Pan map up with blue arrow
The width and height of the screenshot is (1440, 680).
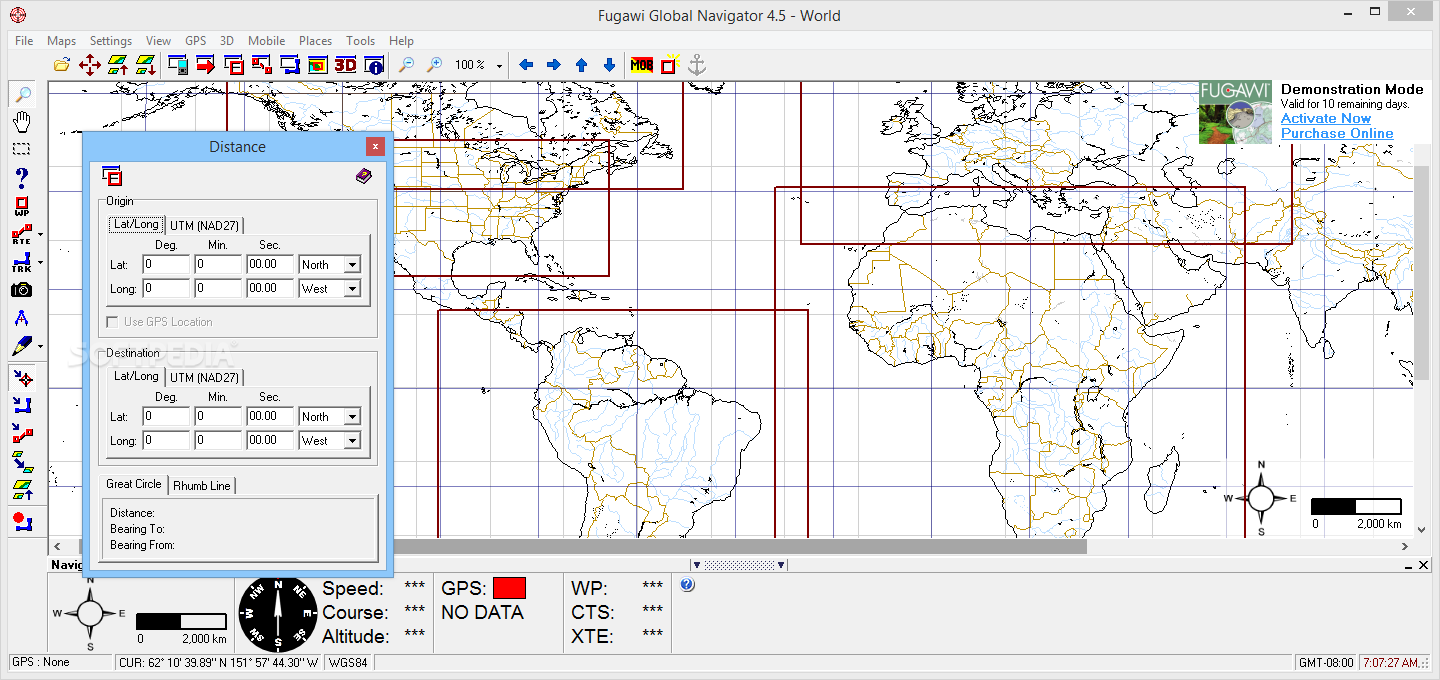pos(581,65)
